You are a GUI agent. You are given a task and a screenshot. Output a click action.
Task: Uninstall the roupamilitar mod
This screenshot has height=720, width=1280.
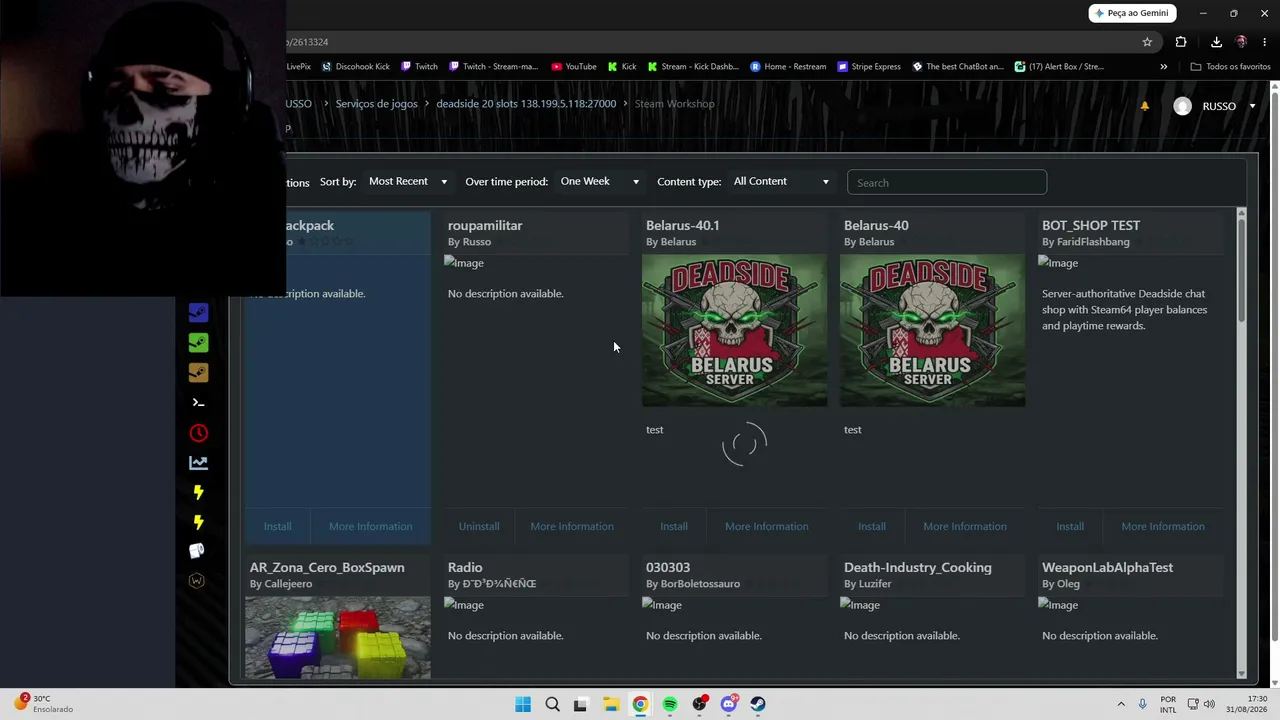coord(479,526)
